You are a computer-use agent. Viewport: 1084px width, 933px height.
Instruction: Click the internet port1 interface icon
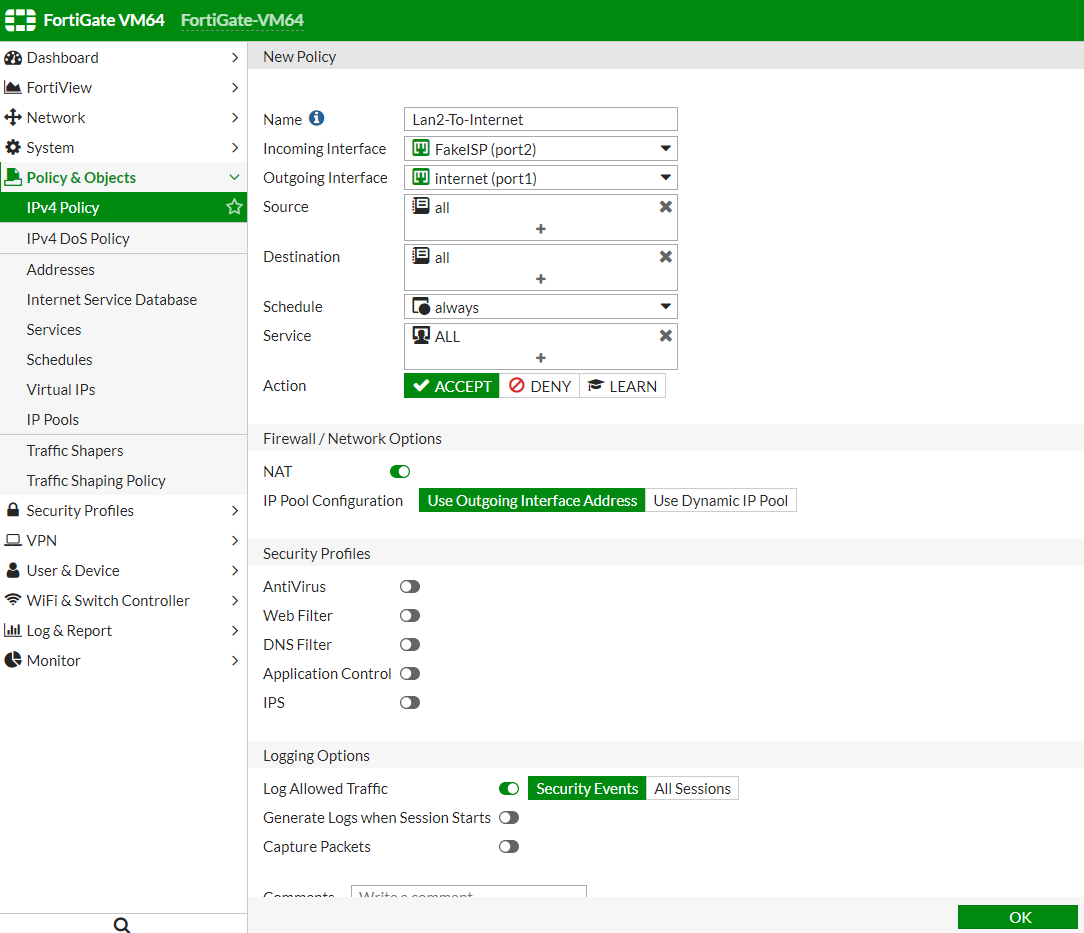[421, 177]
